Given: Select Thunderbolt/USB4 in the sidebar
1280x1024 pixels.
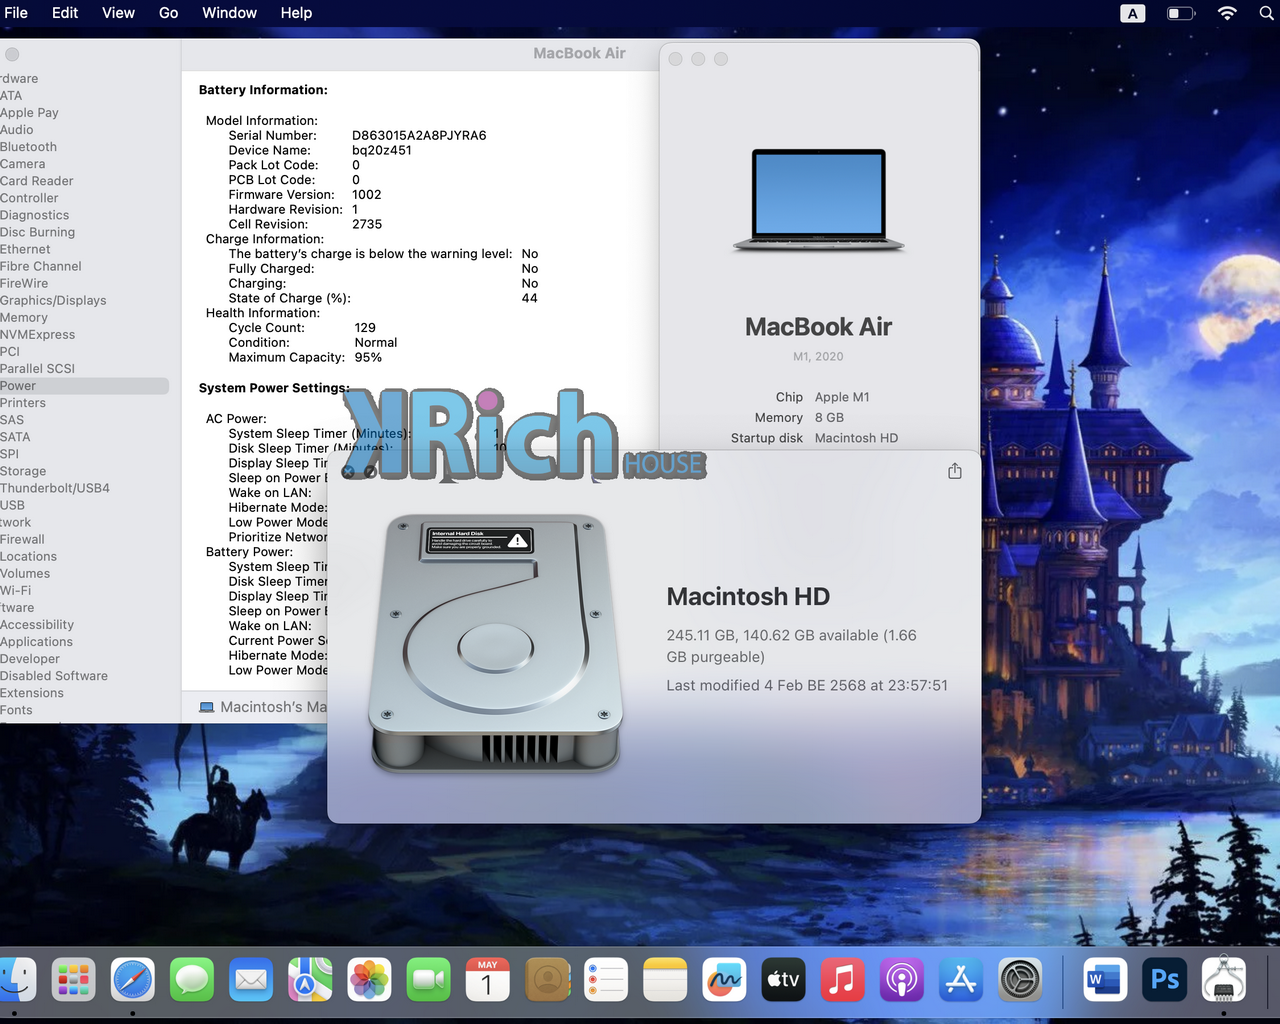Looking at the screenshot, I should [x=55, y=488].
